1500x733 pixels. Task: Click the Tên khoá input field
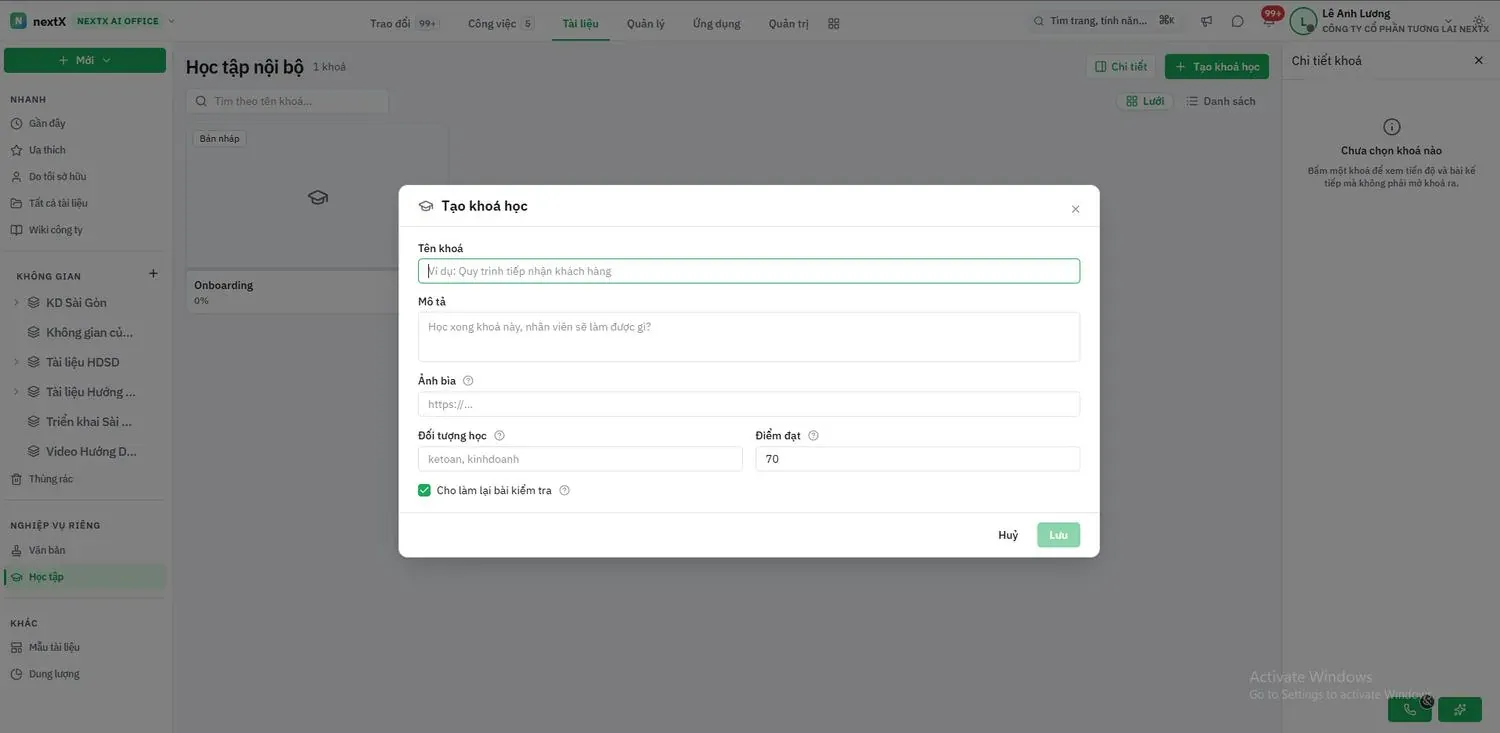tap(749, 271)
